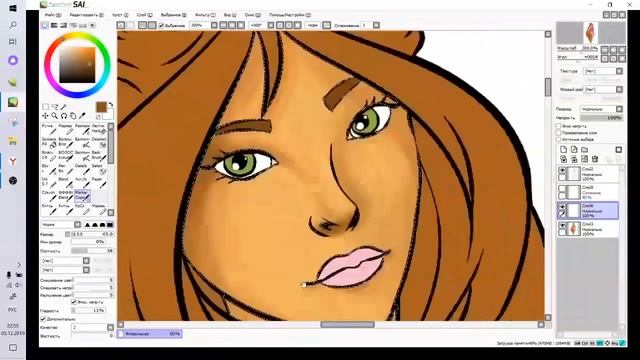Image resolution: width=640 pixels, height=360 pixels.
Task: Delete the selected layer with trash icon
Action: (x=595, y=159)
